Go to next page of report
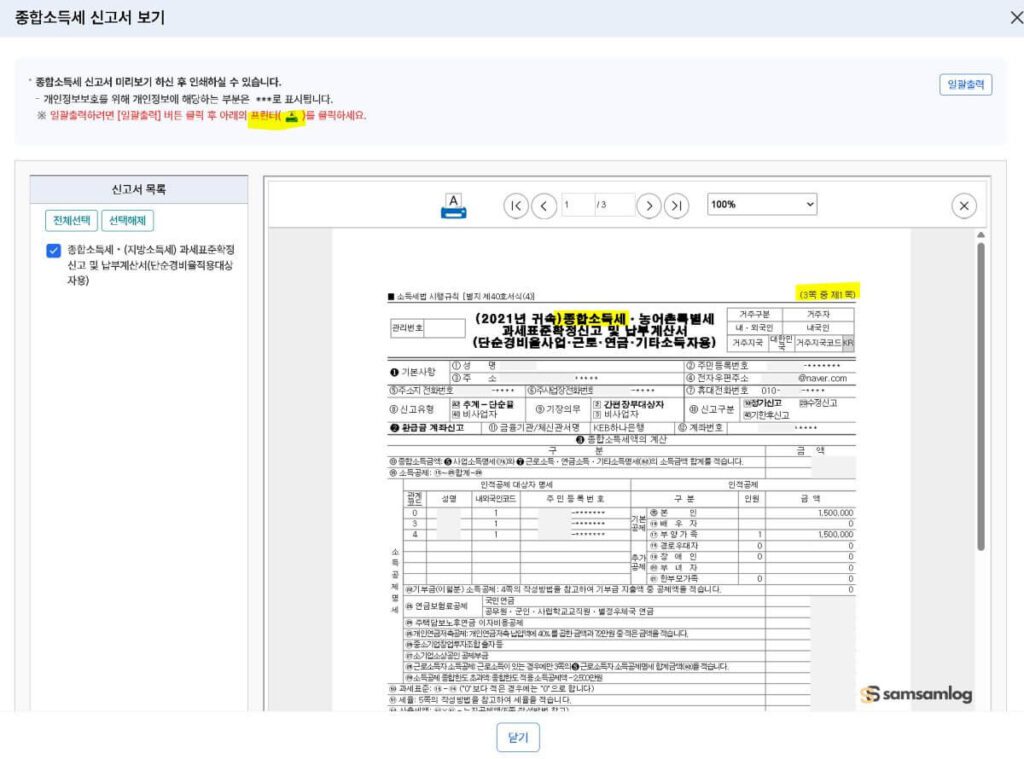This screenshot has width=1024, height=759. (x=648, y=206)
